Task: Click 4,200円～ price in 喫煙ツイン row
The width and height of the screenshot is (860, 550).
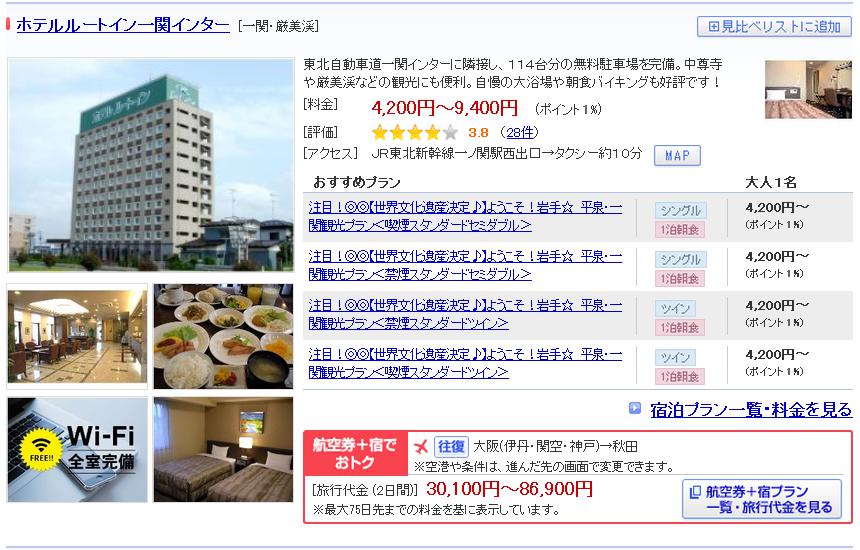Action: (777, 354)
